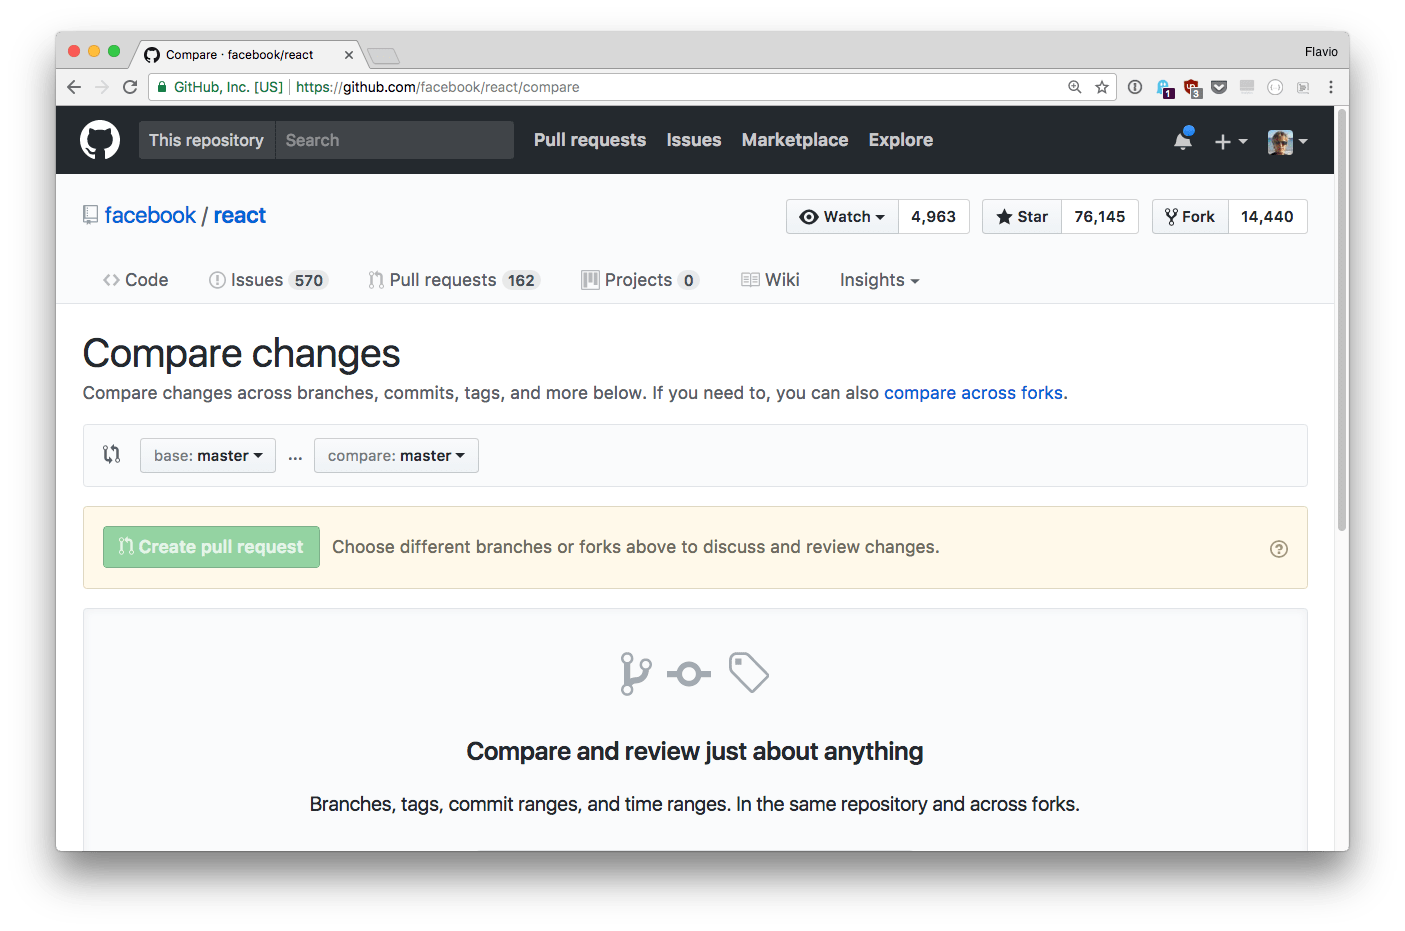
Task: Bookmark page with the star icon
Action: point(1102,87)
